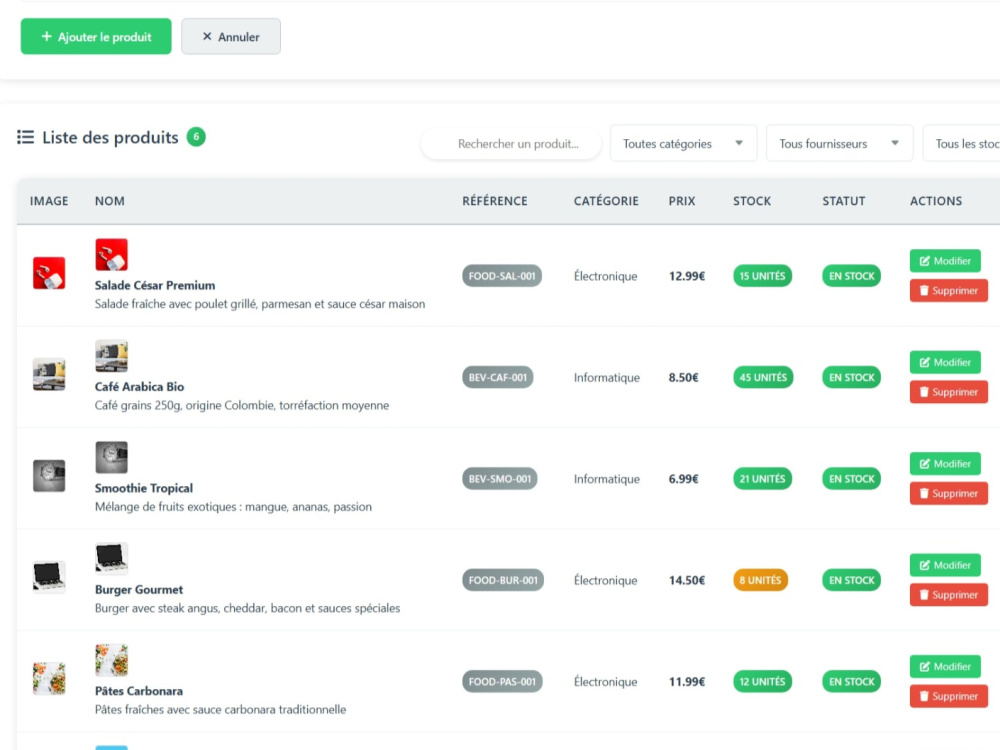Click the Ajouter le produit button
The width and height of the screenshot is (1000, 750).
tap(96, 36)
